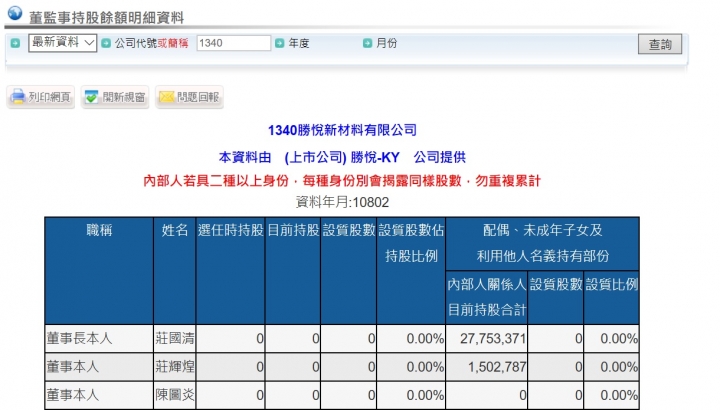Click the 查詢 search button
This screenshot has width=720, height=410.
coord(660,44)
